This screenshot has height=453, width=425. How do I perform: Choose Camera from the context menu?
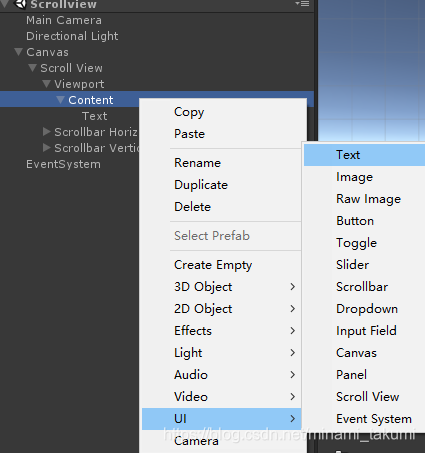[x=222, y=441]
